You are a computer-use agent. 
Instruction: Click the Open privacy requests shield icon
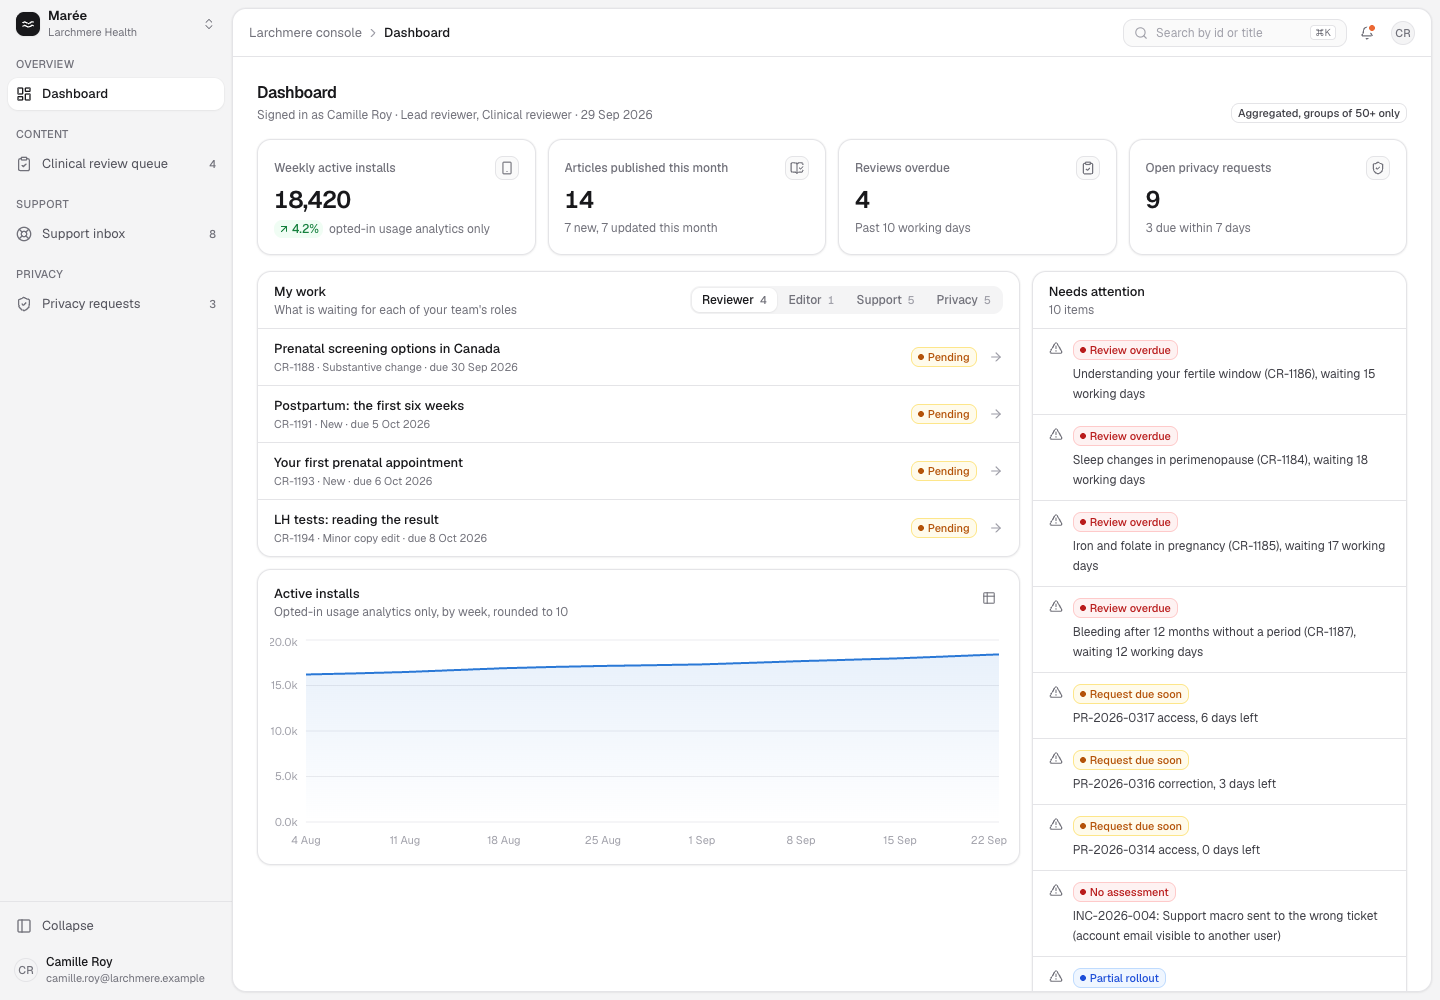click(1378, 168)
